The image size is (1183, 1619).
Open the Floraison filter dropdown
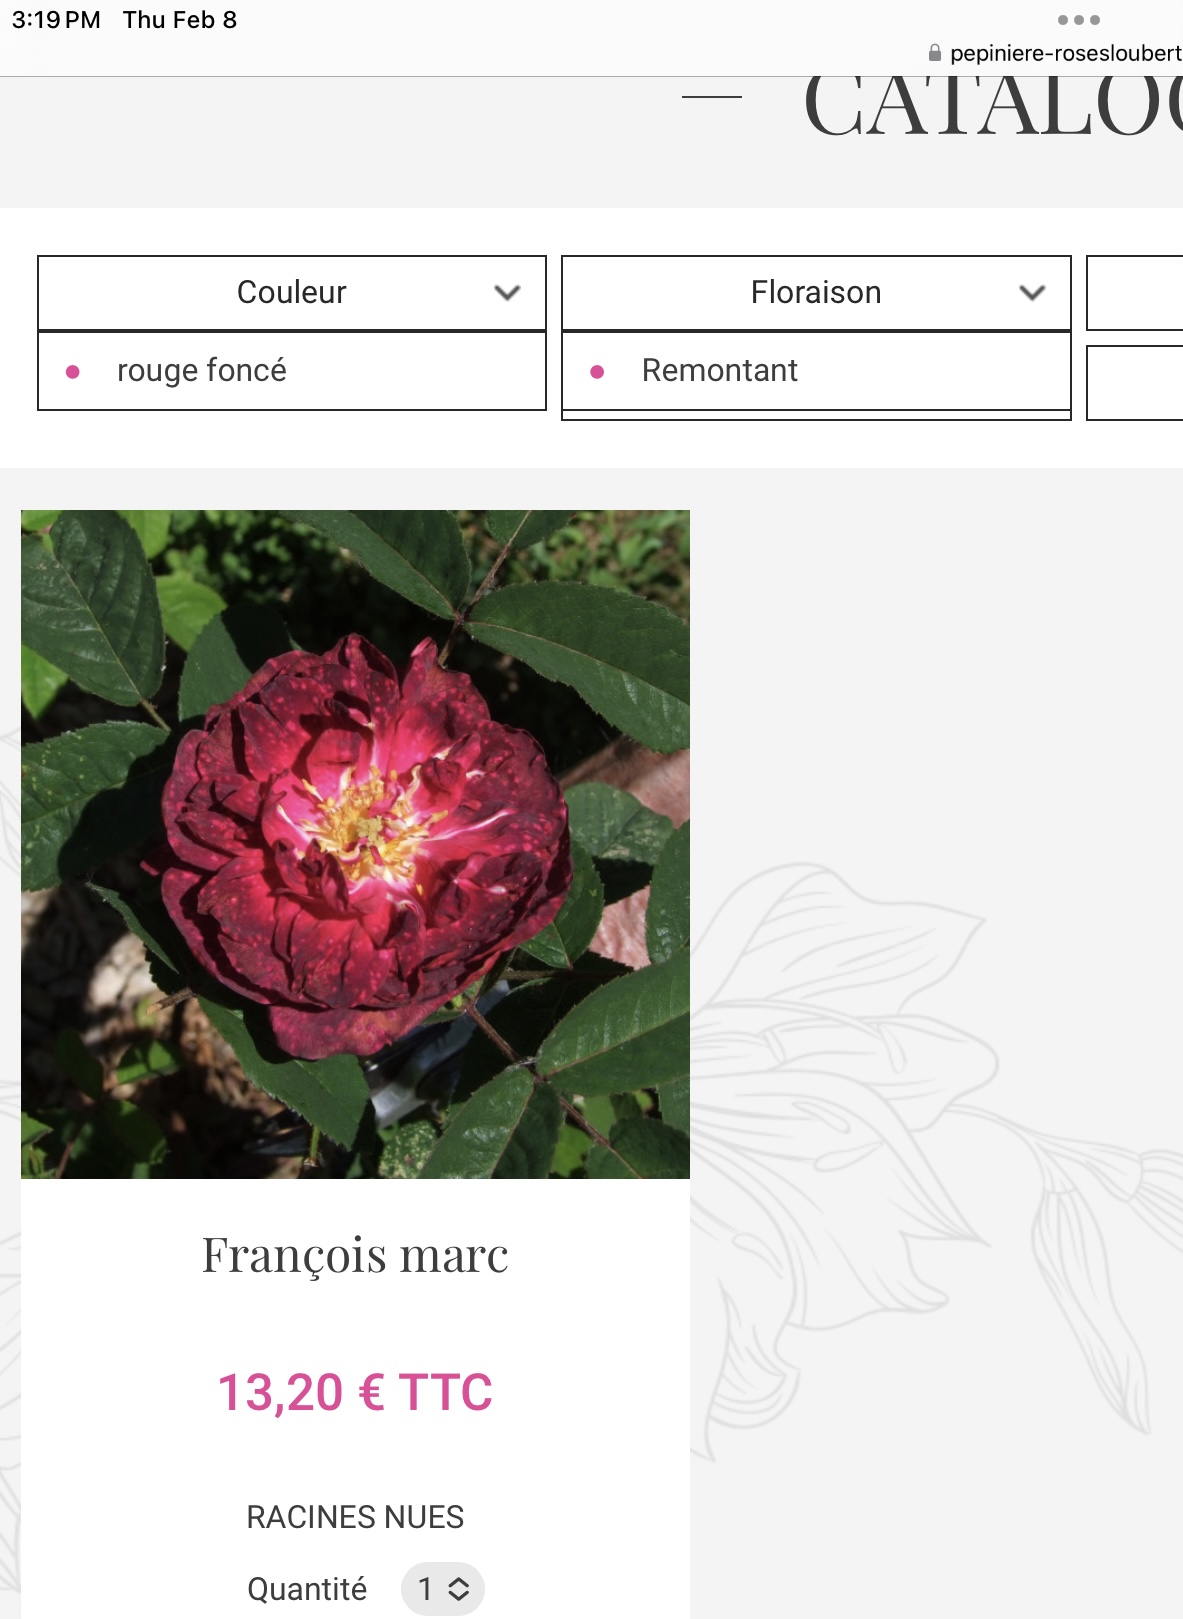click(x=816, y=293)
